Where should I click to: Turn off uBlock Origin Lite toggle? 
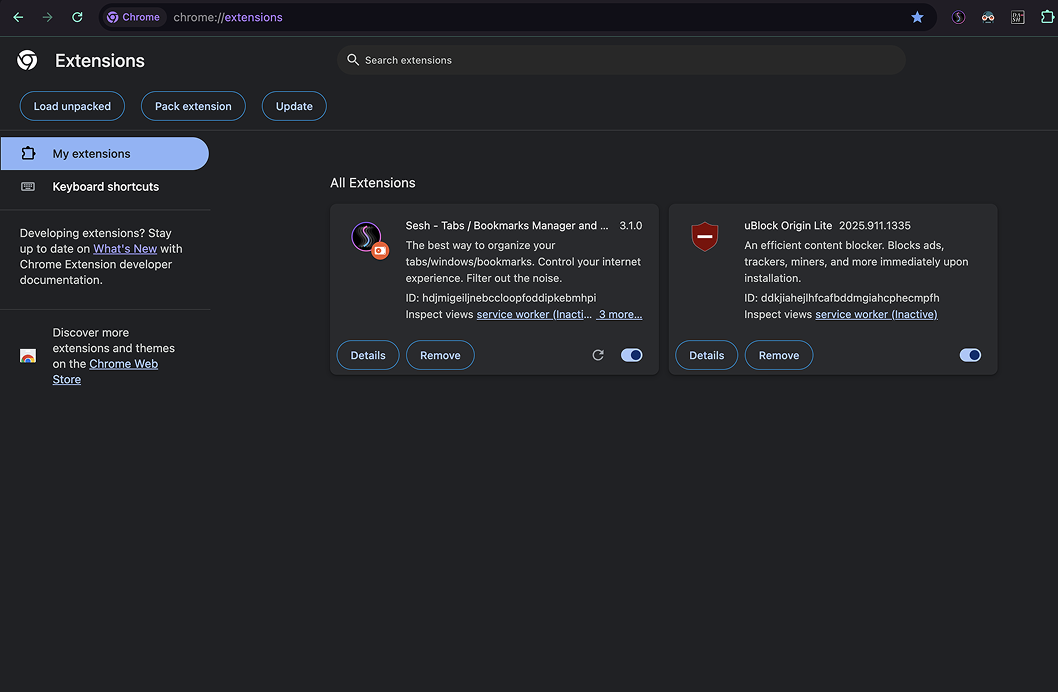pyautogui.click(x=970, y=355)
